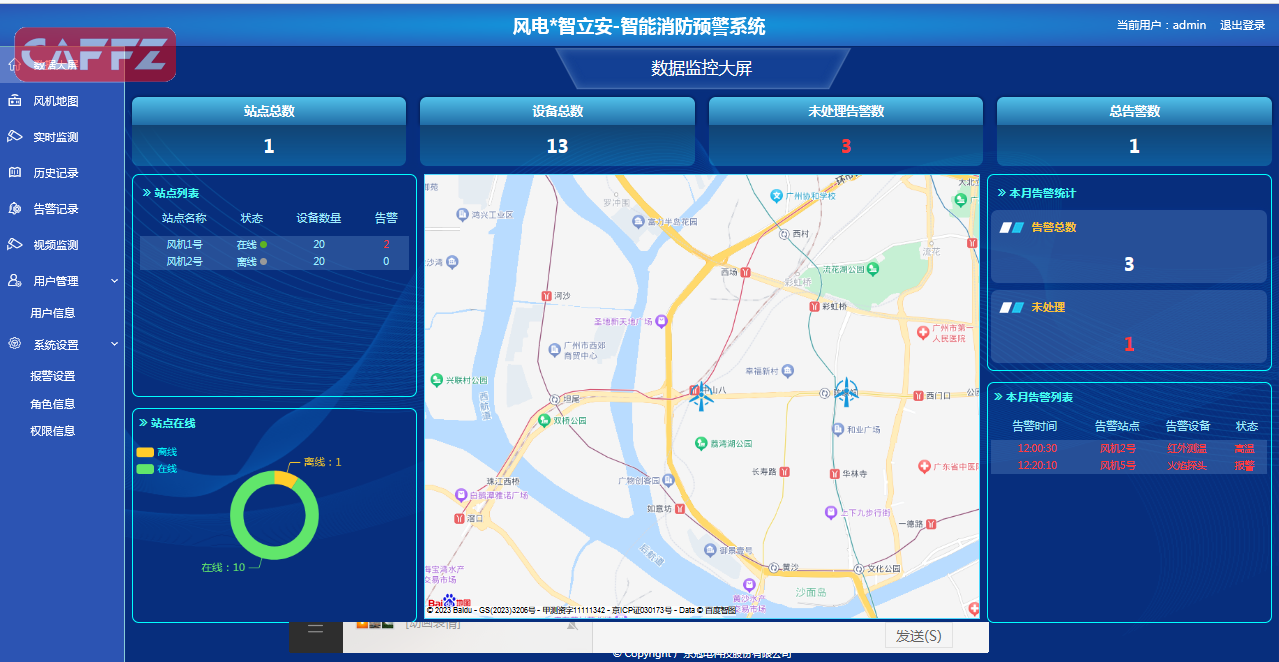Click the alarm icon beside 告警记录
Screen dimensions: 1279x662
click(14, 209)
